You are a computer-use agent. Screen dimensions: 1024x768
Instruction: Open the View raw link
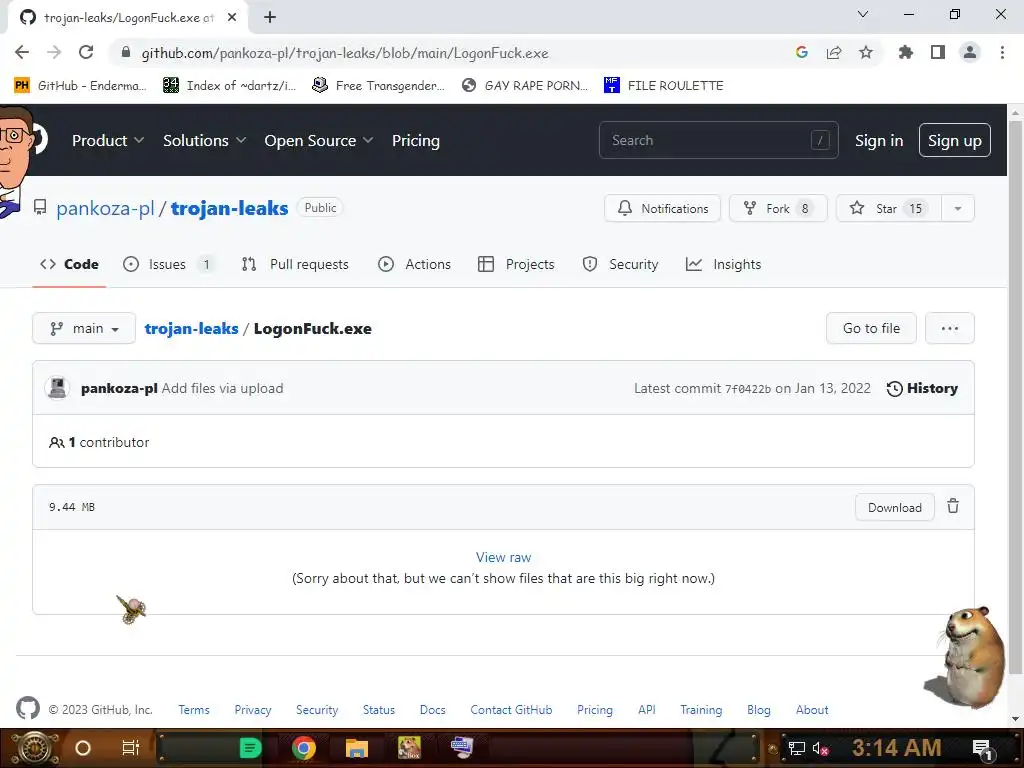504,557
